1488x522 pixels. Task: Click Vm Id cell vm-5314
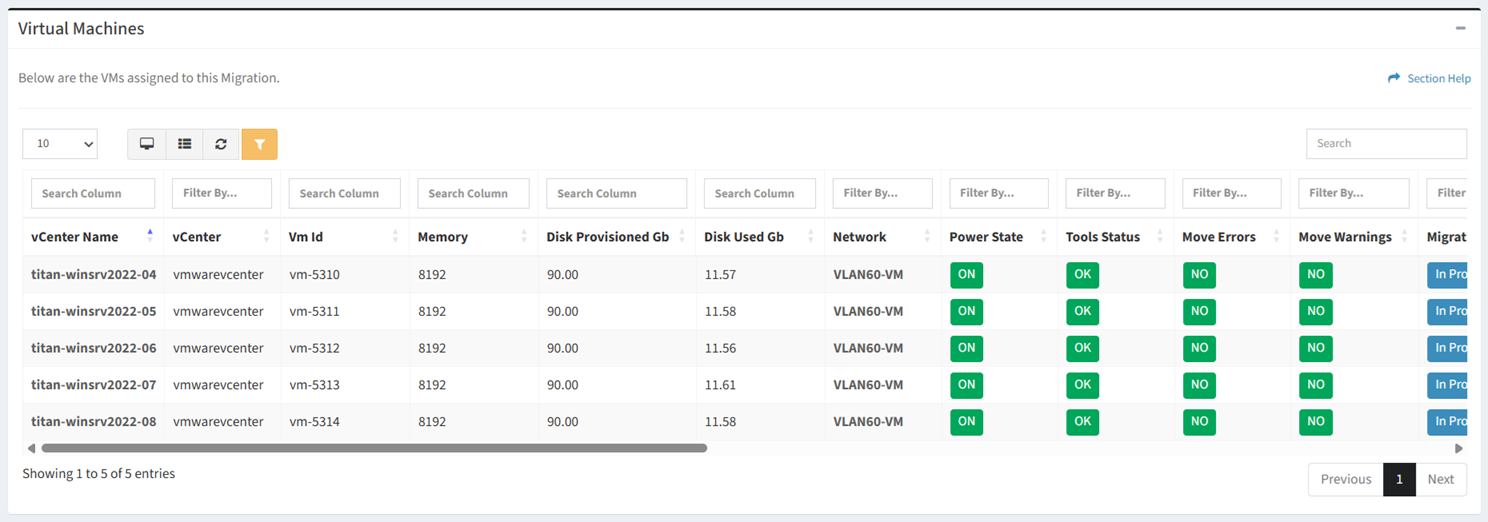point(314,421)
